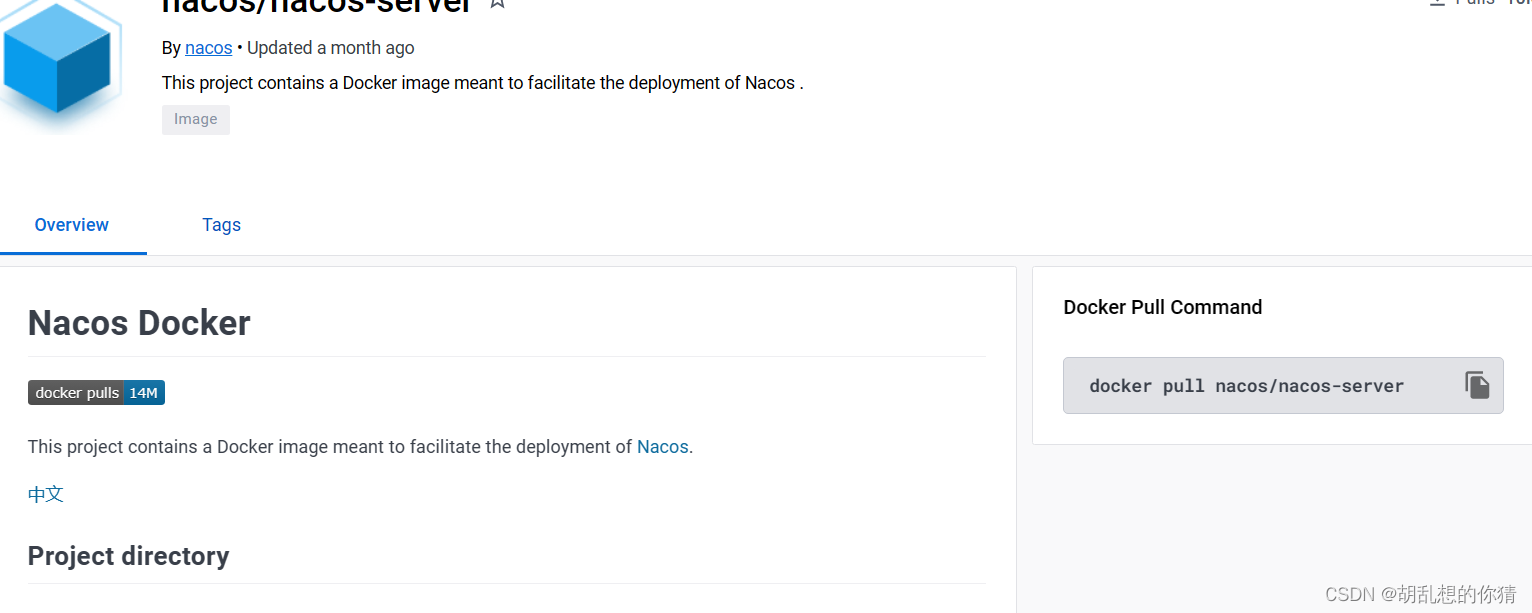Select the docker pull nacos/nacos-server command text
The image size is (1532, 613).
point(1246,385)
